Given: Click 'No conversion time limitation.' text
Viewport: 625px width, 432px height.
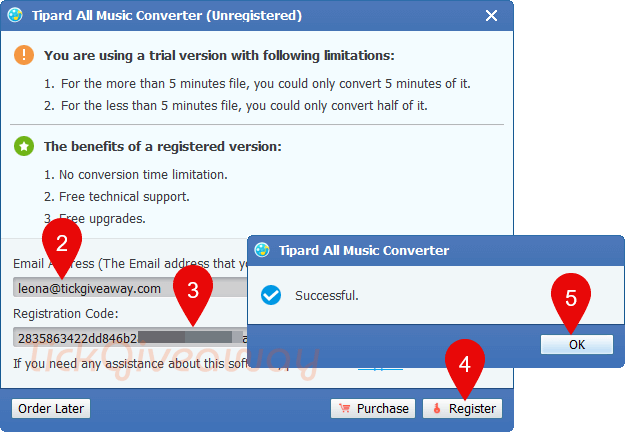Looking at the screenshot, I should (x=136, y=175).
